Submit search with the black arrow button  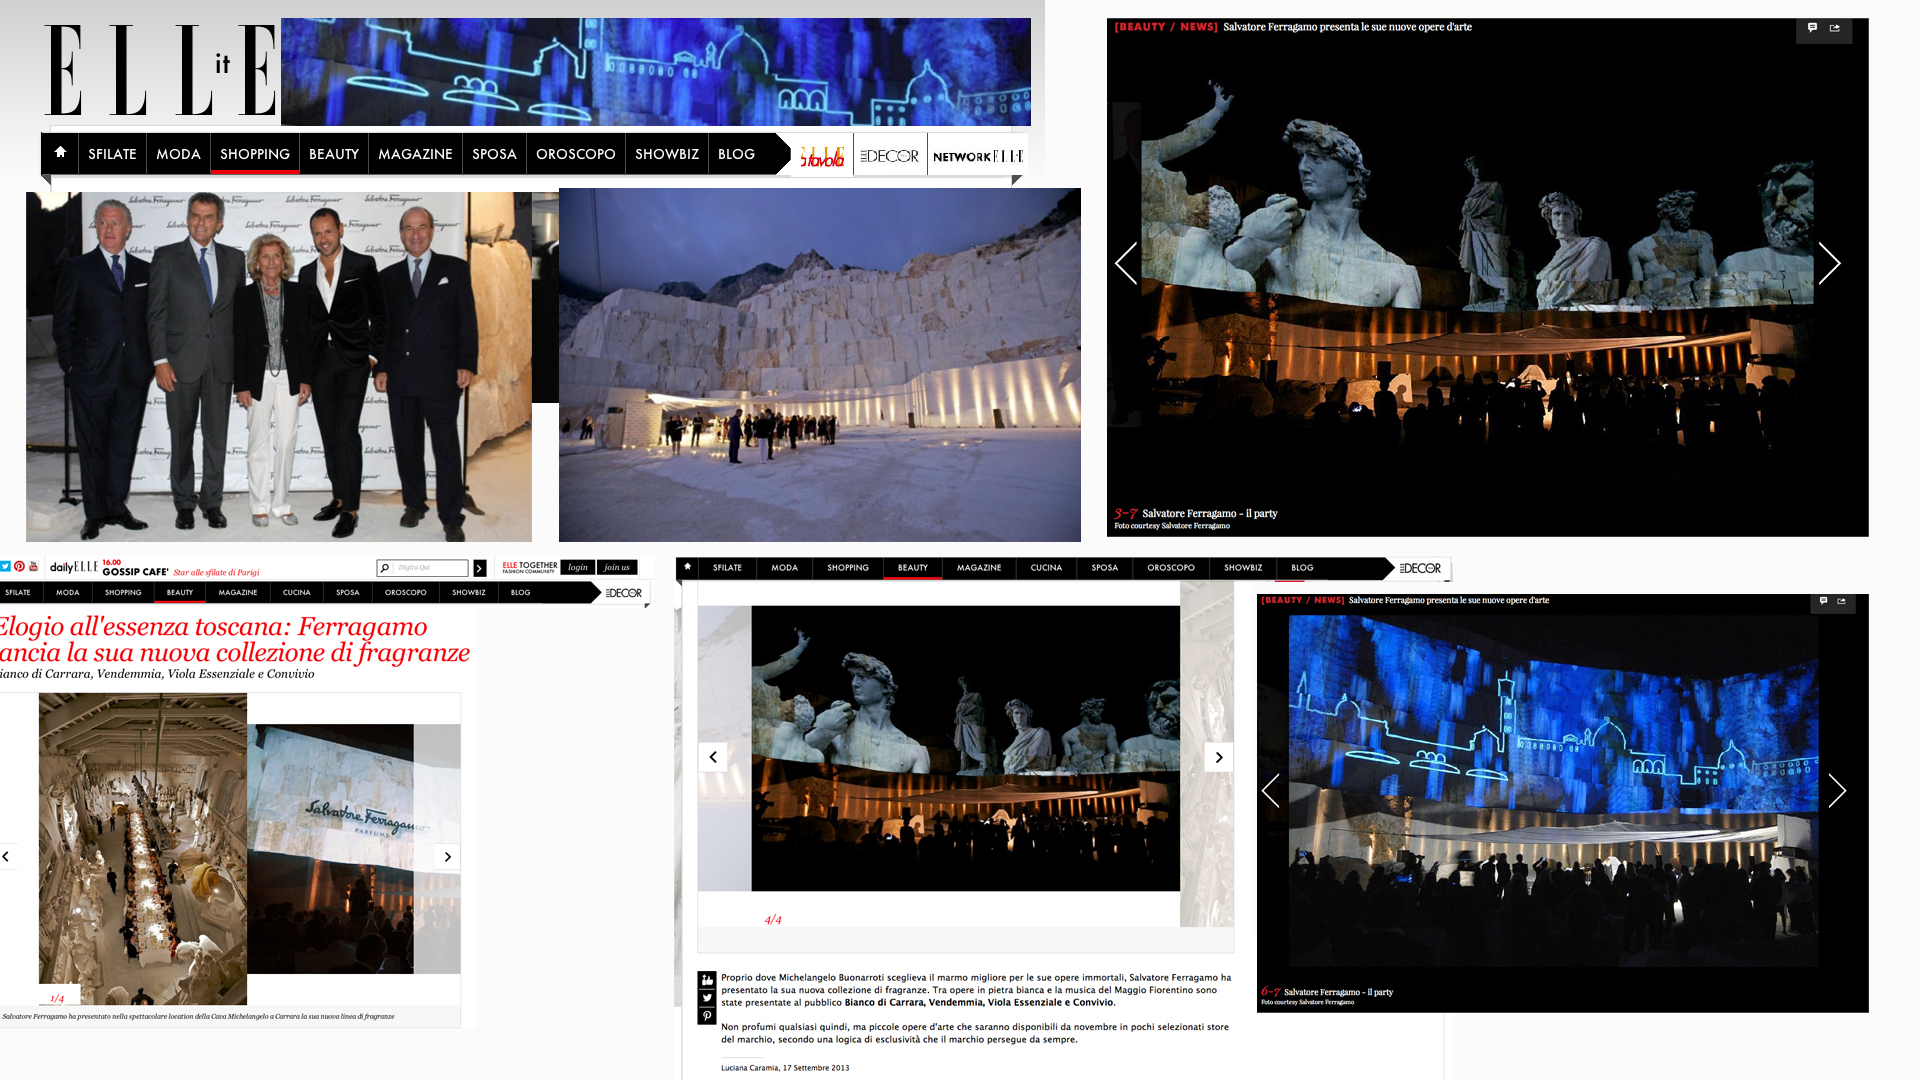tap(480, 568)
